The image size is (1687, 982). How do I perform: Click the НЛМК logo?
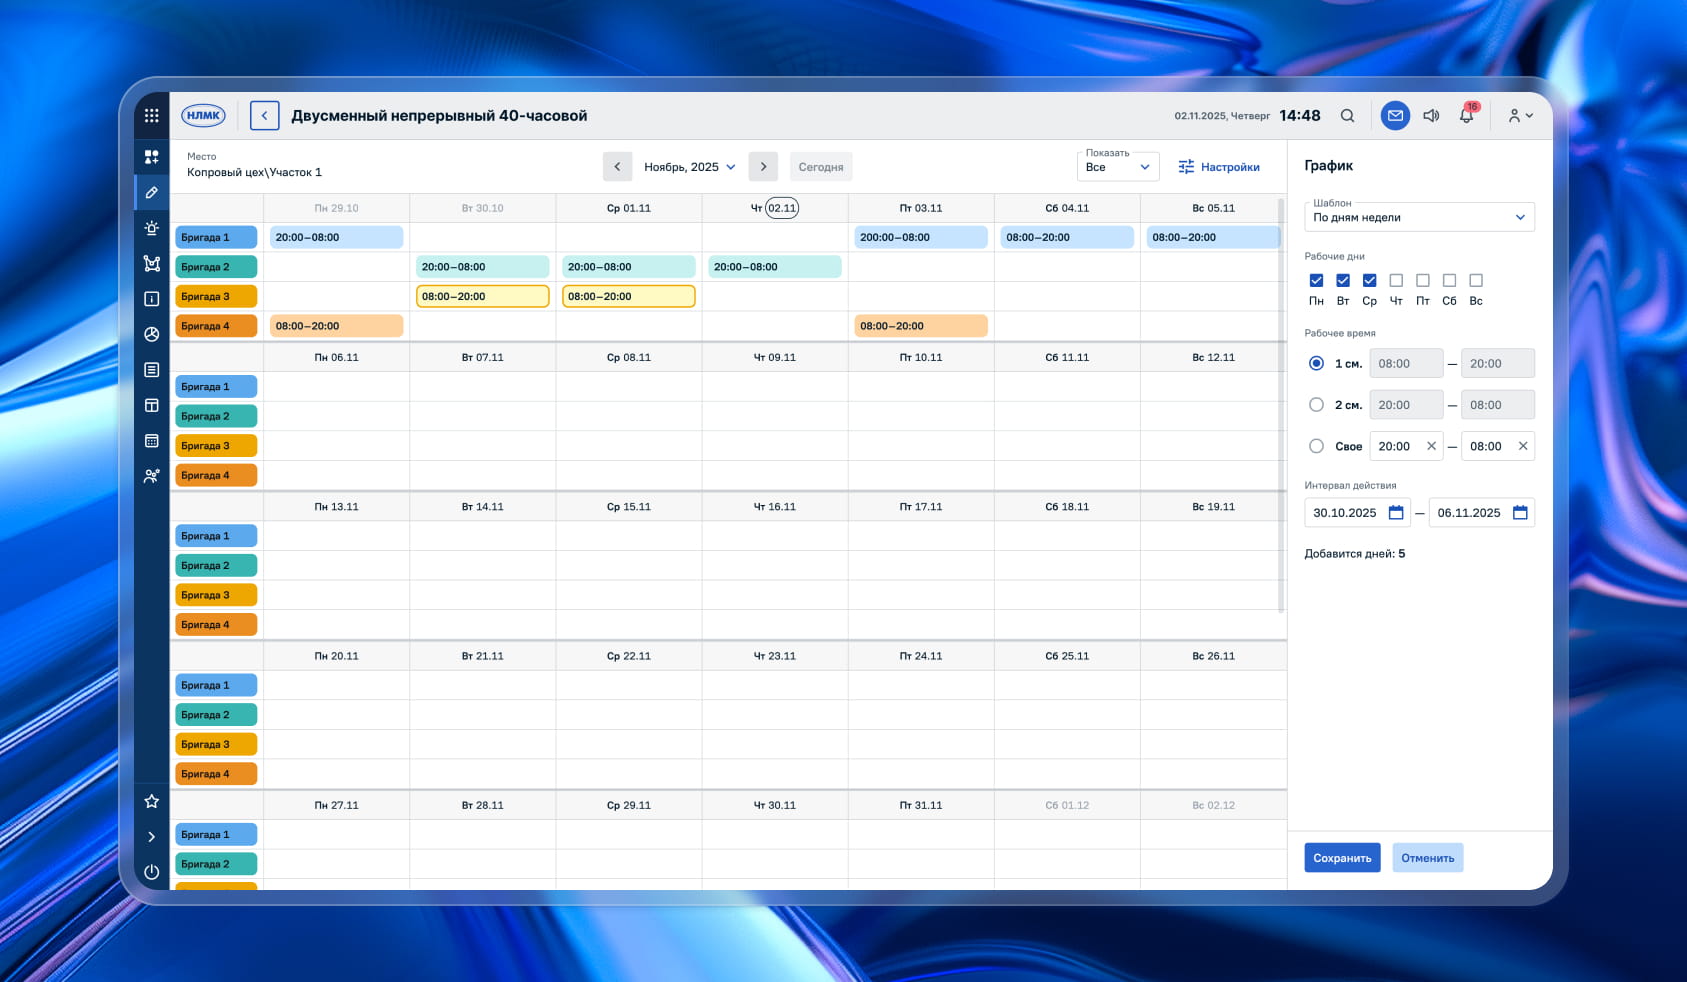click(x=203, y=115)
